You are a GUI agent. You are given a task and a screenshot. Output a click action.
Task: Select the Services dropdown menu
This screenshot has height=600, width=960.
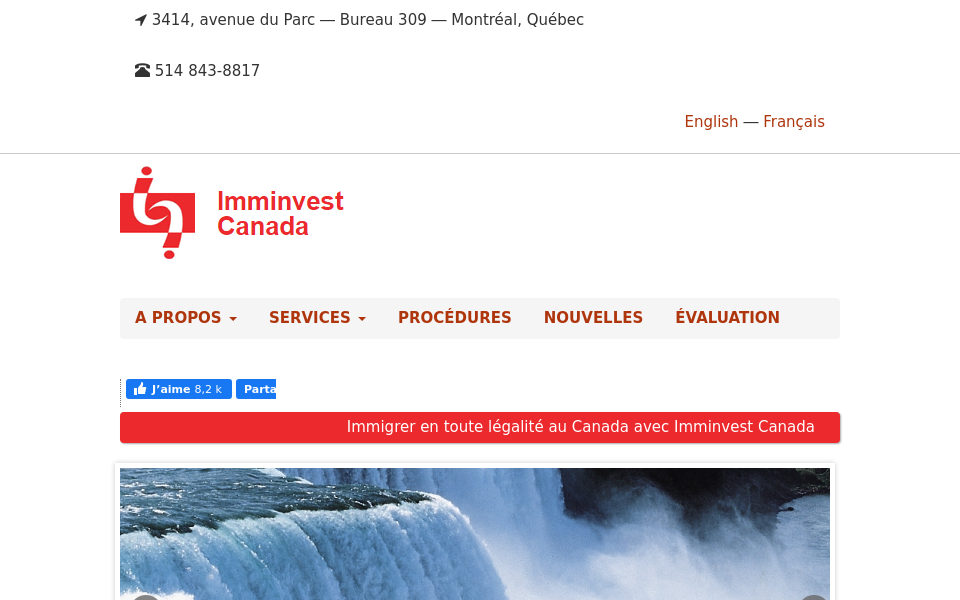310,318
